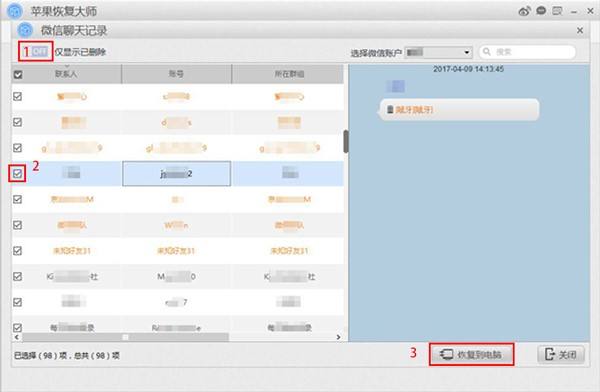Sort by the 联系人 column header
The image size is (600, 392).
(x=66, y=74)
